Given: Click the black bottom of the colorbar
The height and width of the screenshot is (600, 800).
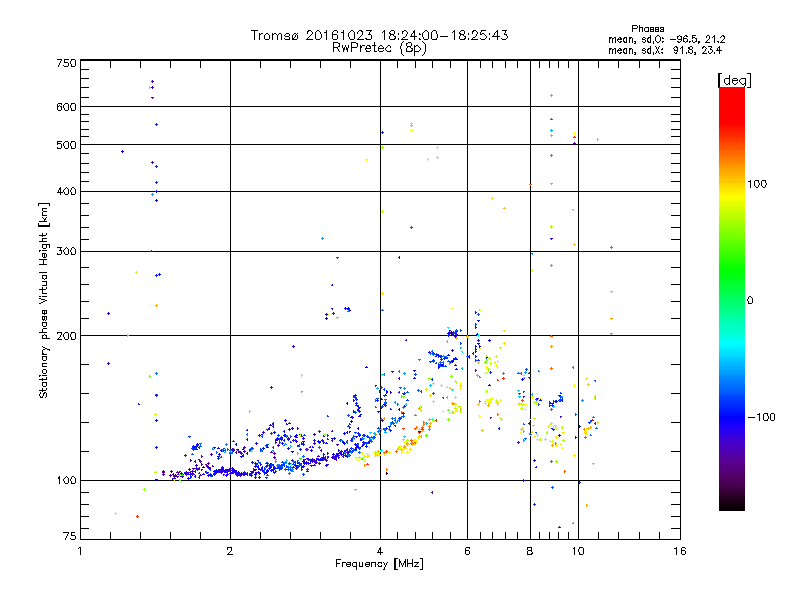Looking at the screenshot, I should (732, 504).
